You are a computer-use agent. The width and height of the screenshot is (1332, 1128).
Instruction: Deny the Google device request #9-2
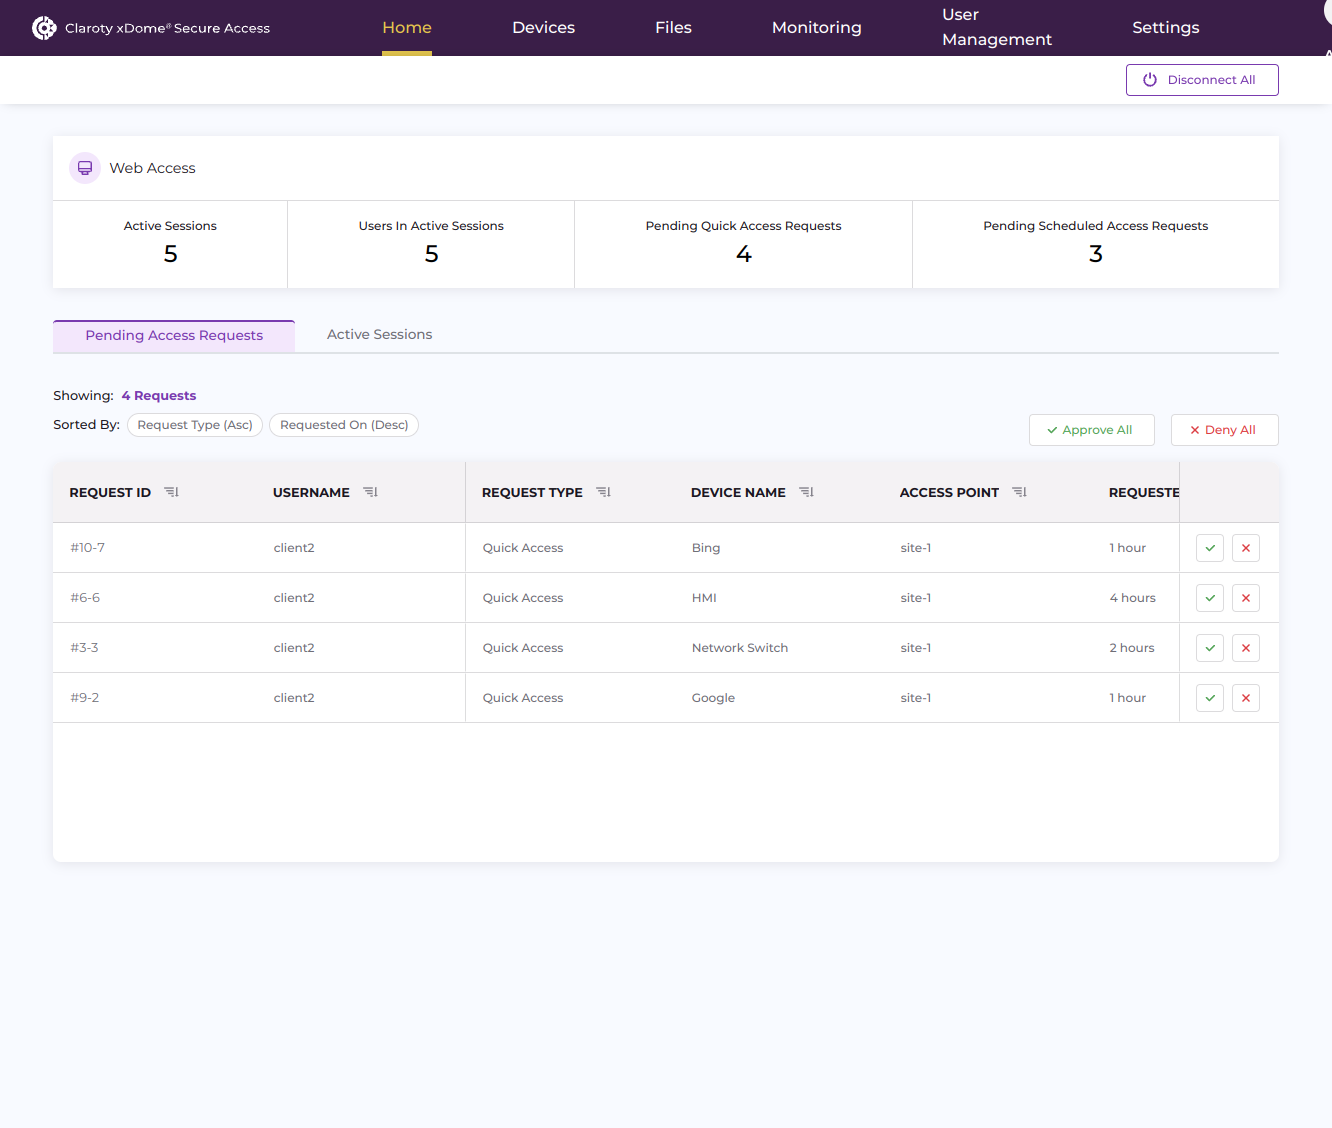pyautogui.click(x=1245, y=698)
